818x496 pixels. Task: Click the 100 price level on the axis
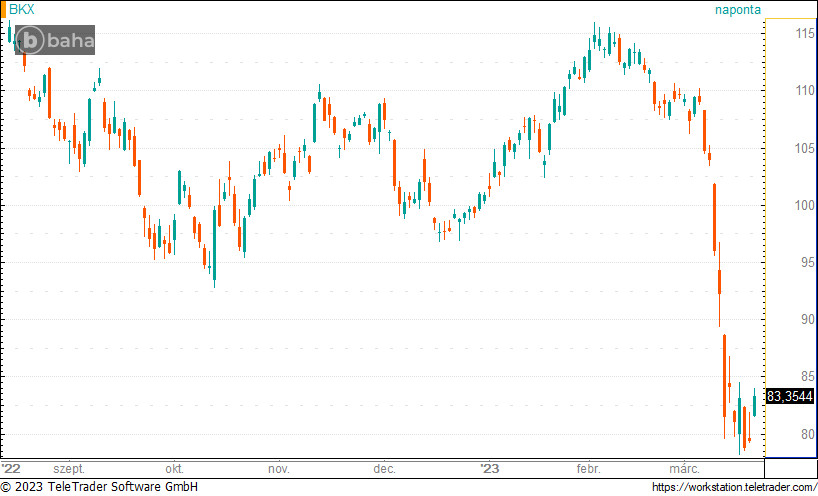[x=778, y=206]
